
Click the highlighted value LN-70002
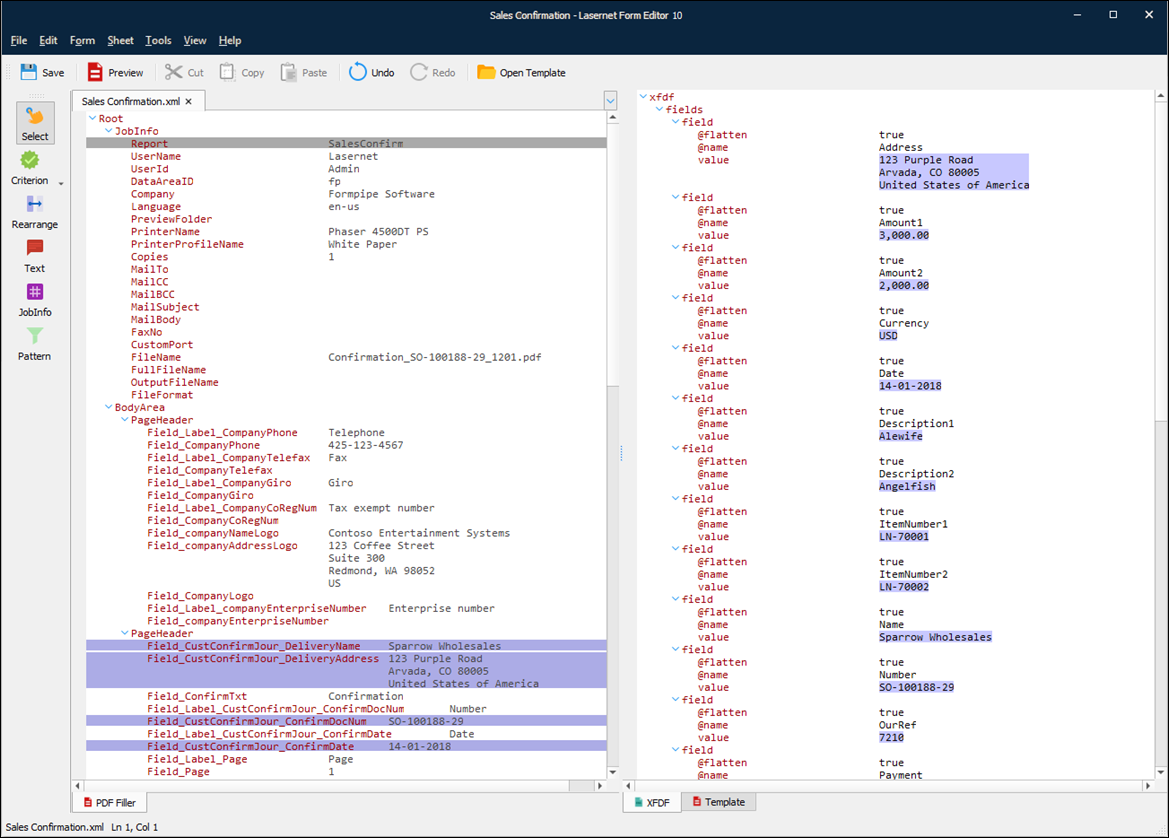point(904,587)
